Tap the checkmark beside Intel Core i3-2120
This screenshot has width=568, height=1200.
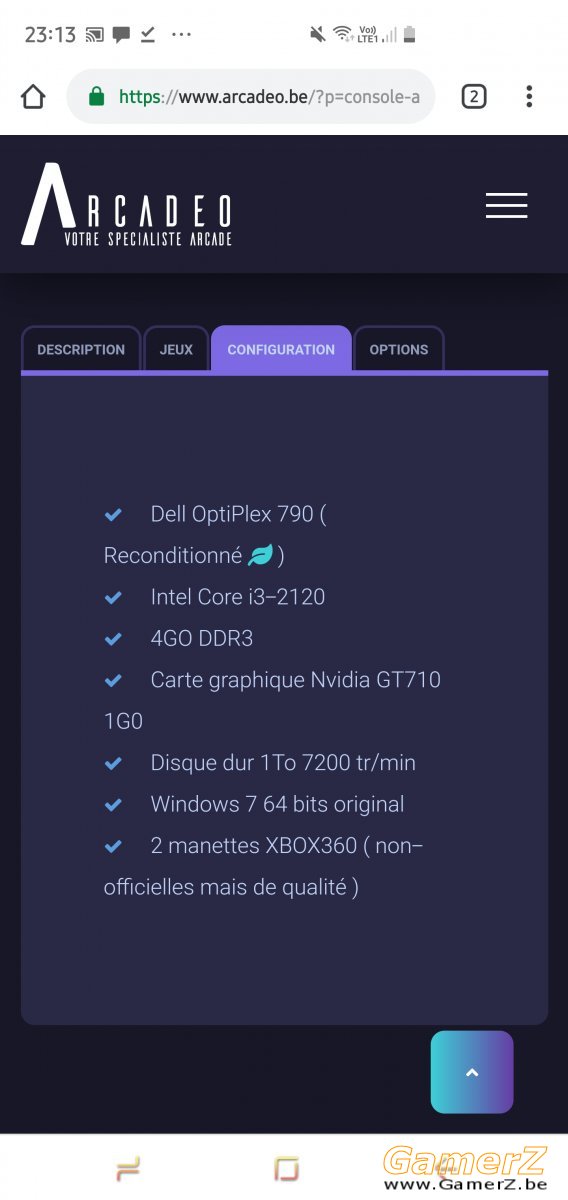pyautogui.click(x=113, y=597)
